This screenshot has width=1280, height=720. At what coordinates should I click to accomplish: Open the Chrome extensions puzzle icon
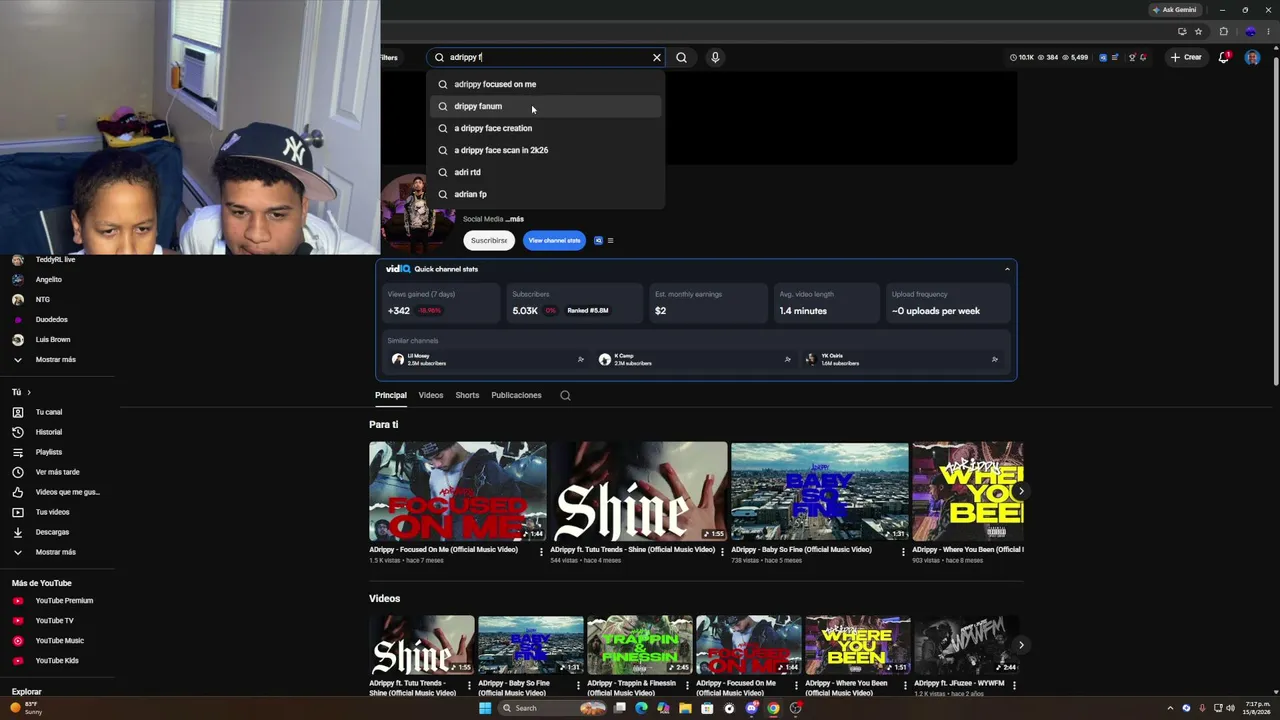1223,31
